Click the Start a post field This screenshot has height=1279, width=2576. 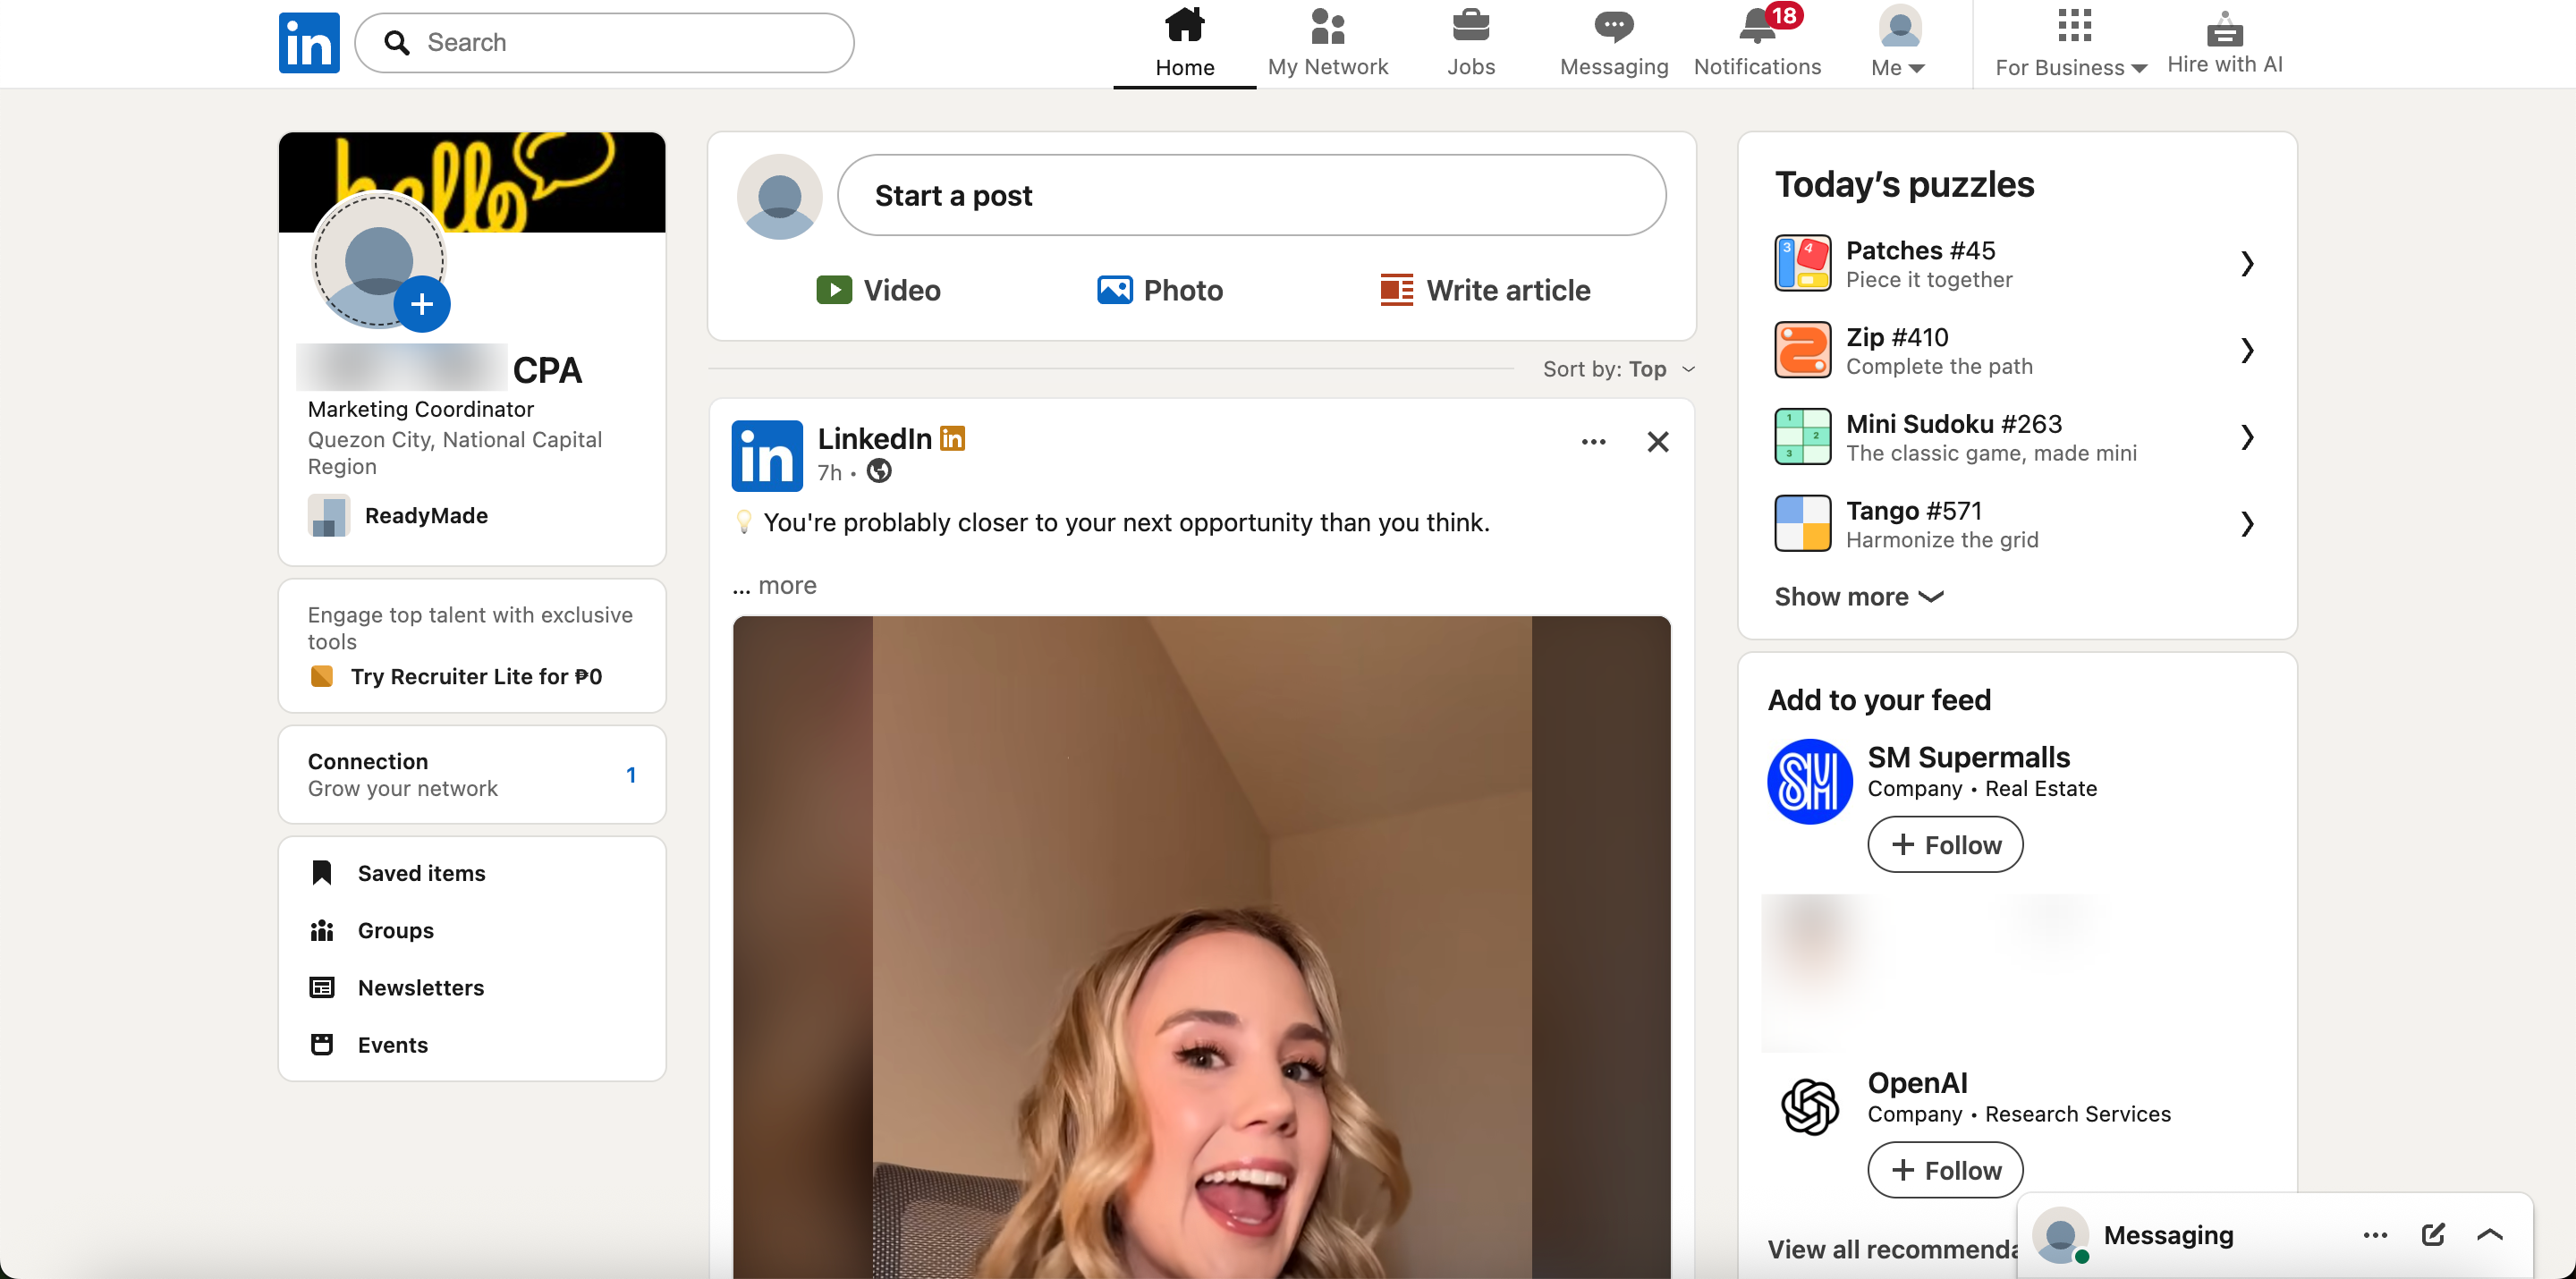(1251, 195)
